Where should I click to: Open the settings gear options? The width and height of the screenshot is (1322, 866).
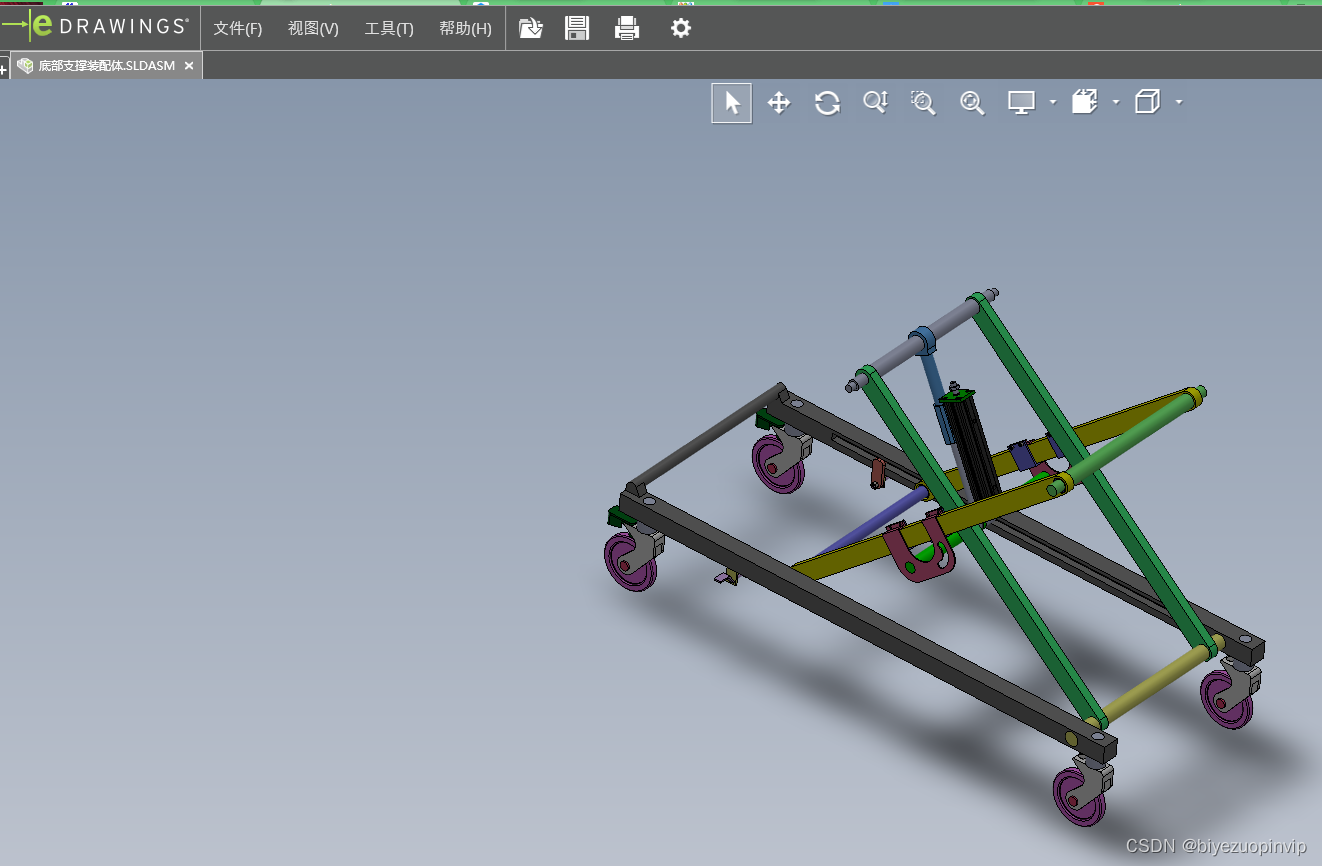click(x=681, y=28)
